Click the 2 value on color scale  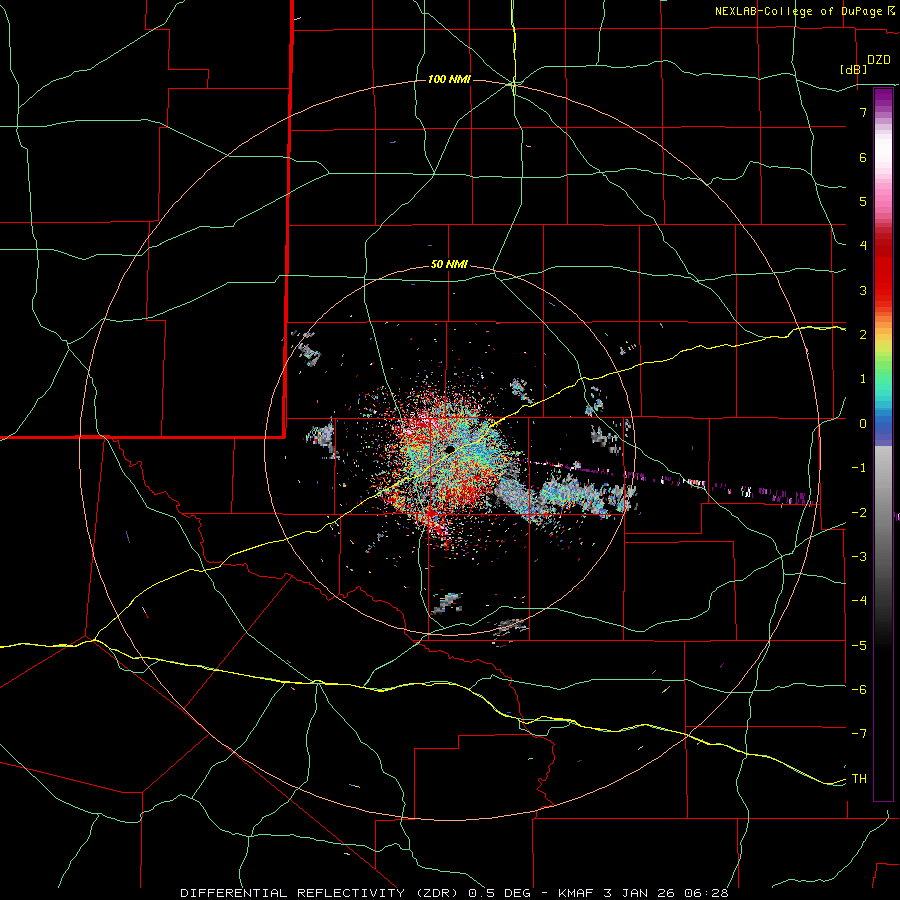click(863, 335)
